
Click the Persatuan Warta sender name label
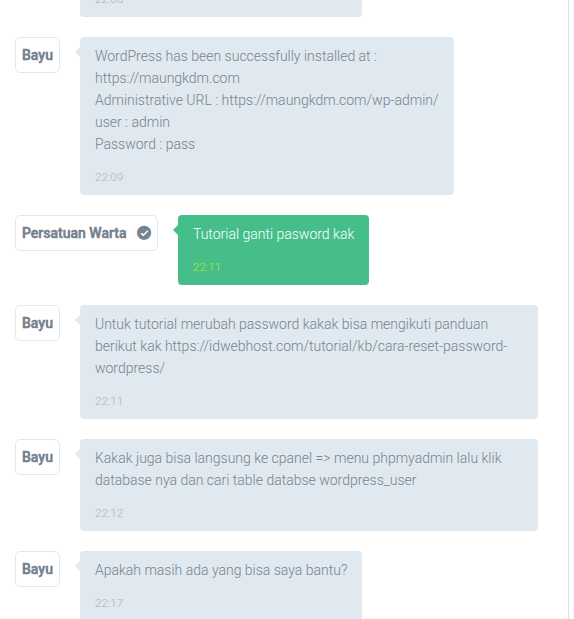coord(74,233)
